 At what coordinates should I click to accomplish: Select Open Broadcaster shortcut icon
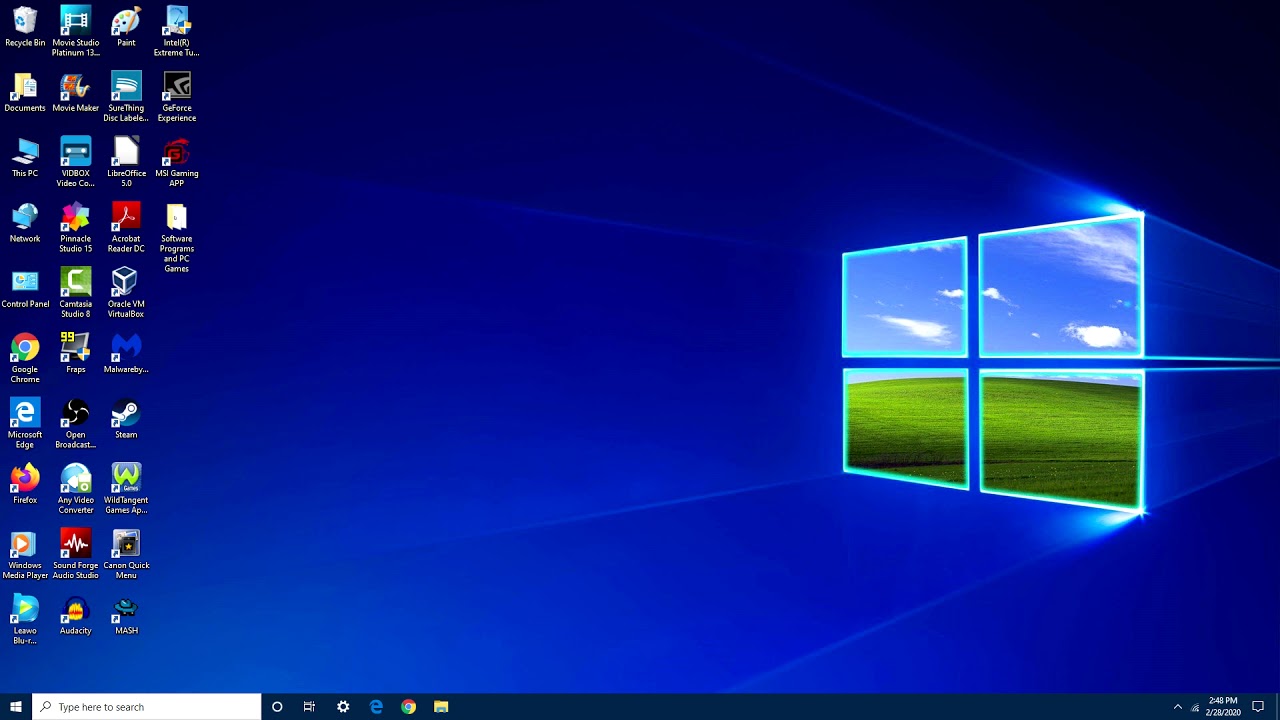click(x=75, y=423)
